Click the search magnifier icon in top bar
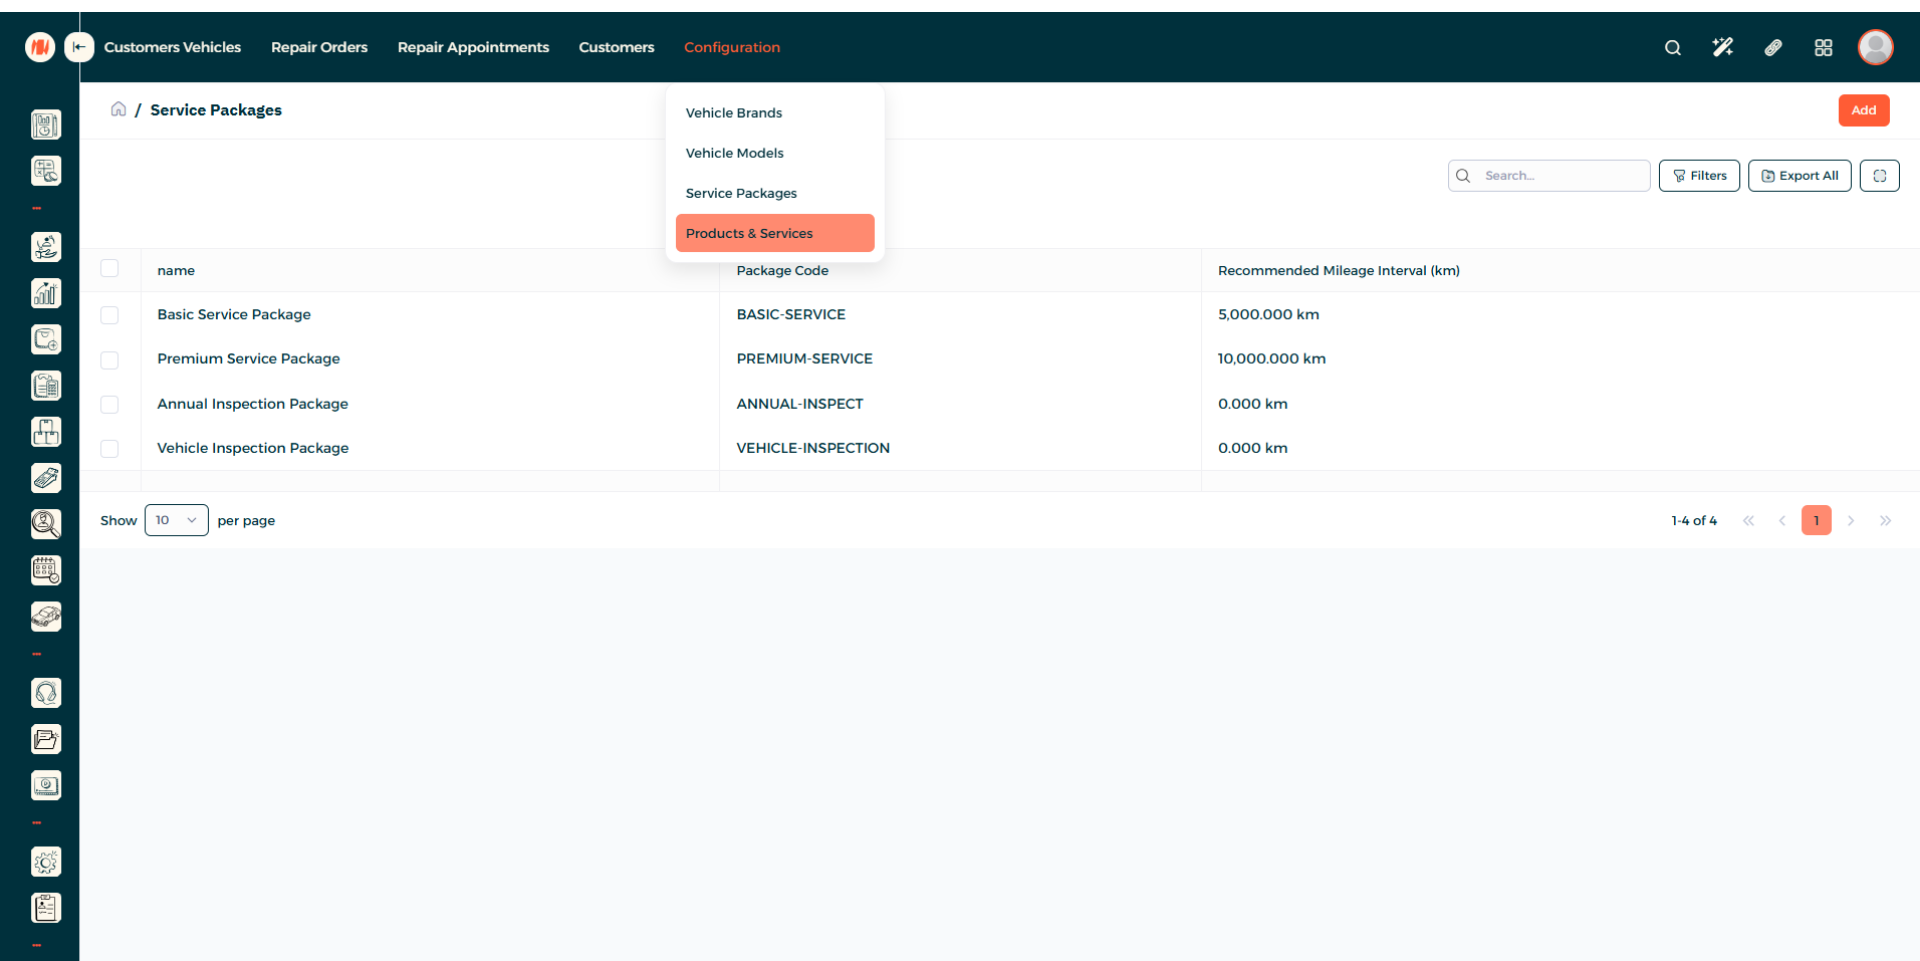The height and width of the screenshot is (961, 1920). 1672,48
